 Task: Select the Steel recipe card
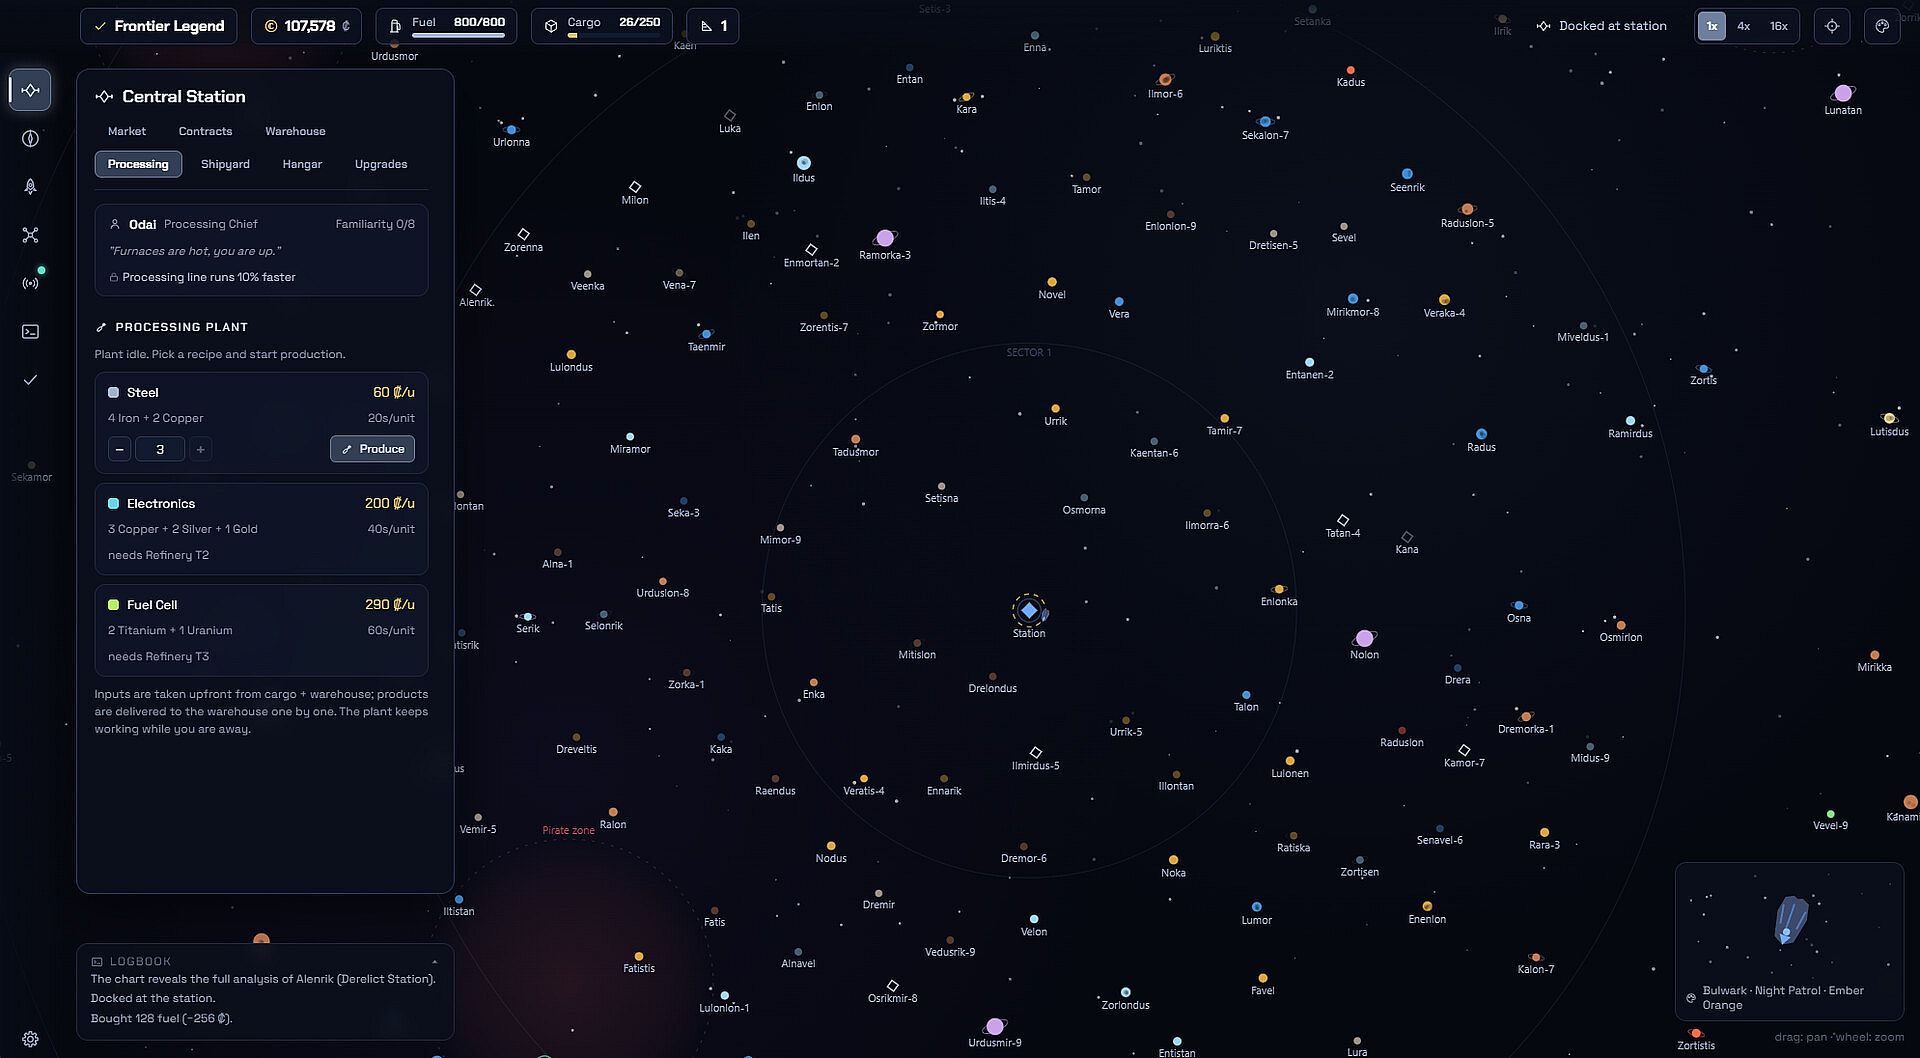[x=261, y=423]
